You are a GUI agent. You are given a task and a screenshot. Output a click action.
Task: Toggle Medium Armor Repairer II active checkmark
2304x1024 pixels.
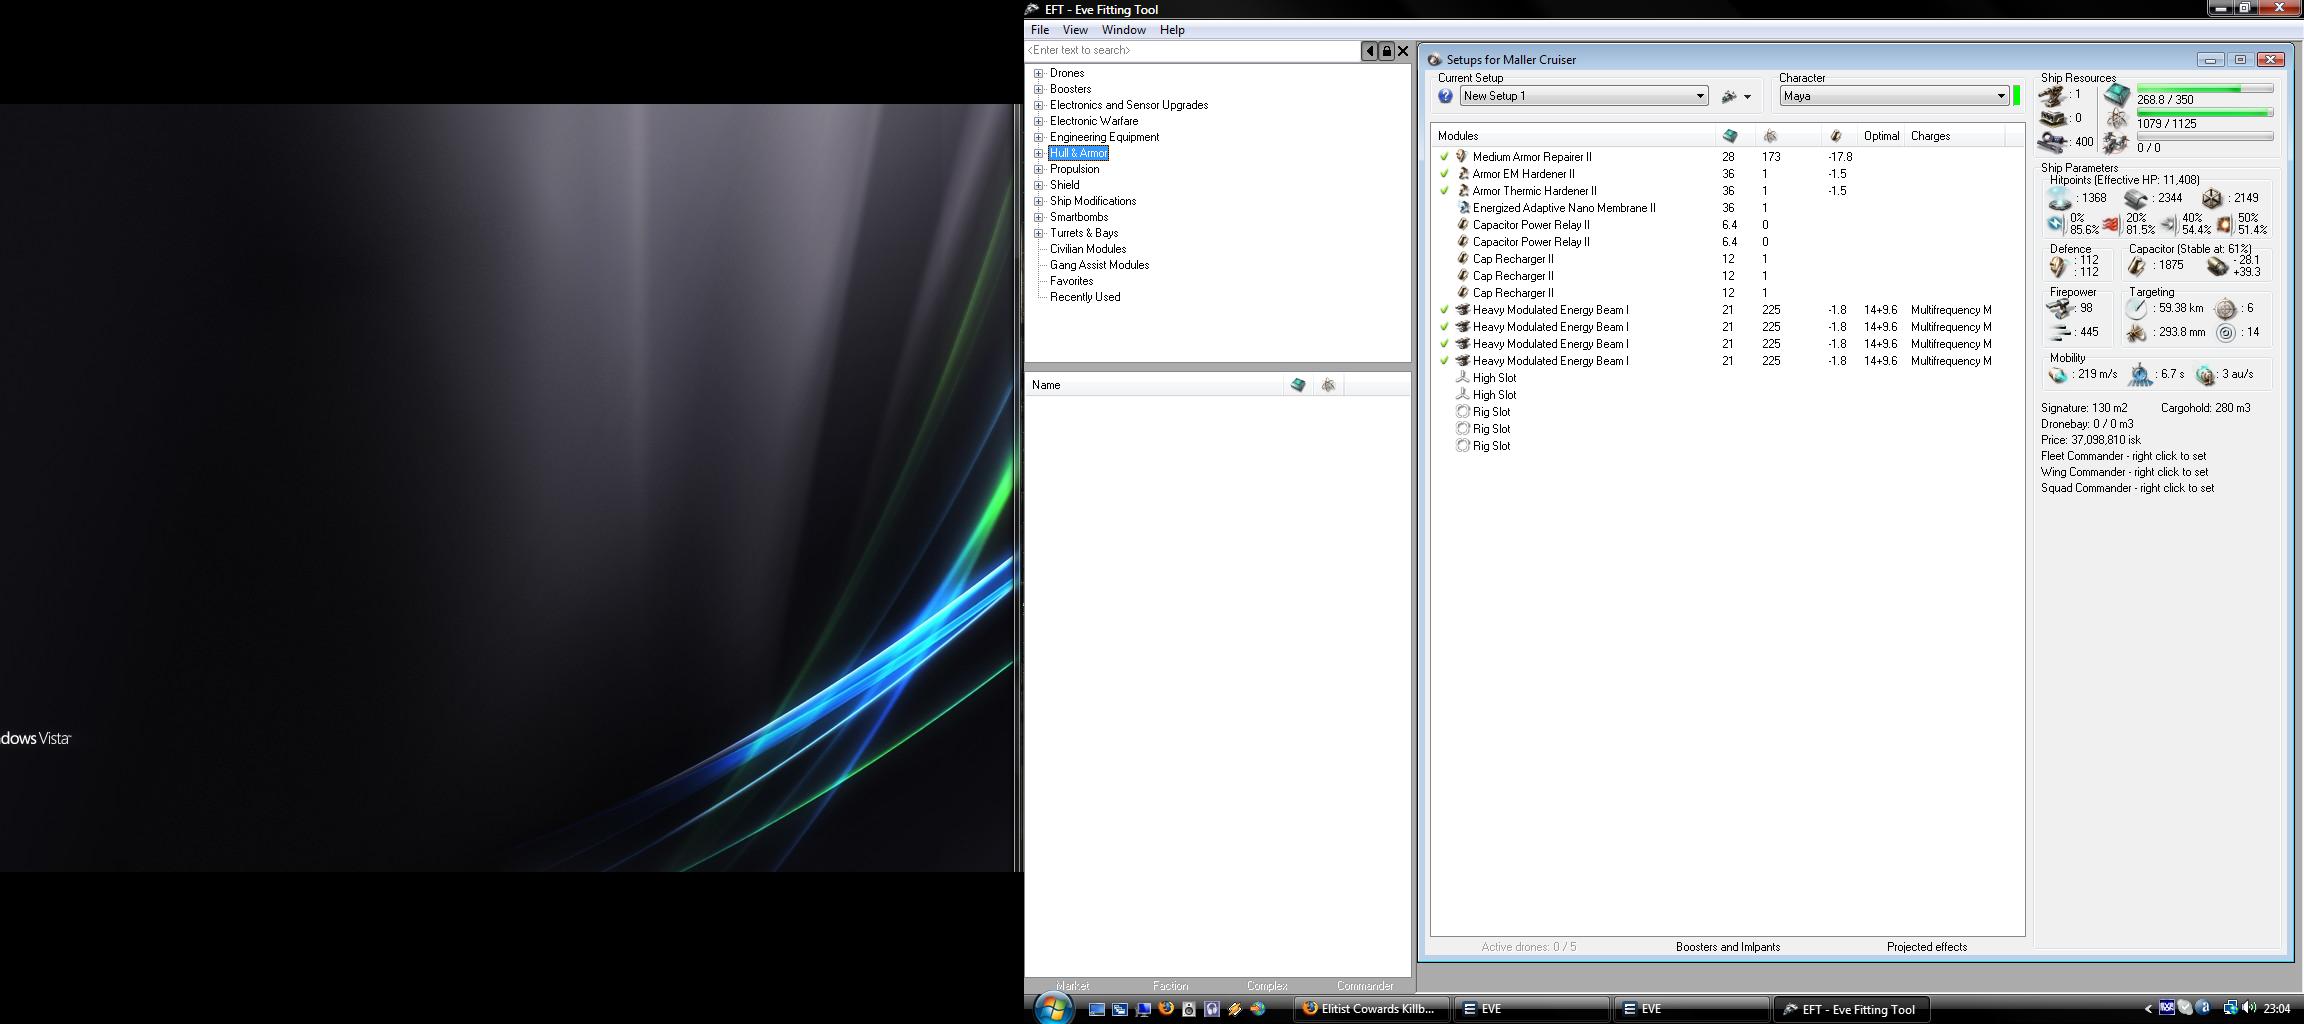(x=1444, y=157)
